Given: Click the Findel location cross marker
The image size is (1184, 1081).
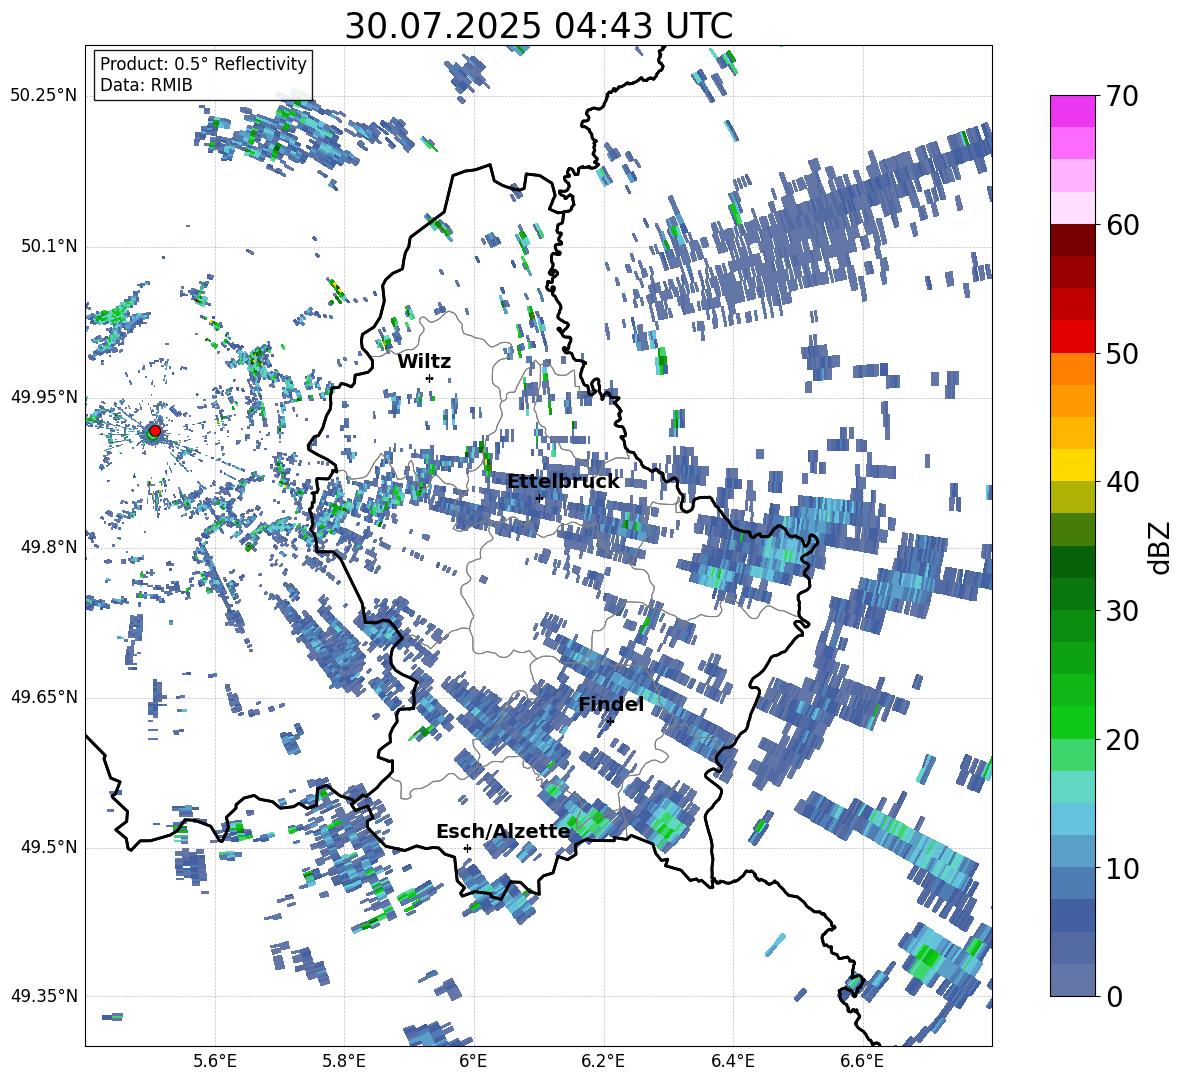Looking at the screenshot, I should coord(610,721).
